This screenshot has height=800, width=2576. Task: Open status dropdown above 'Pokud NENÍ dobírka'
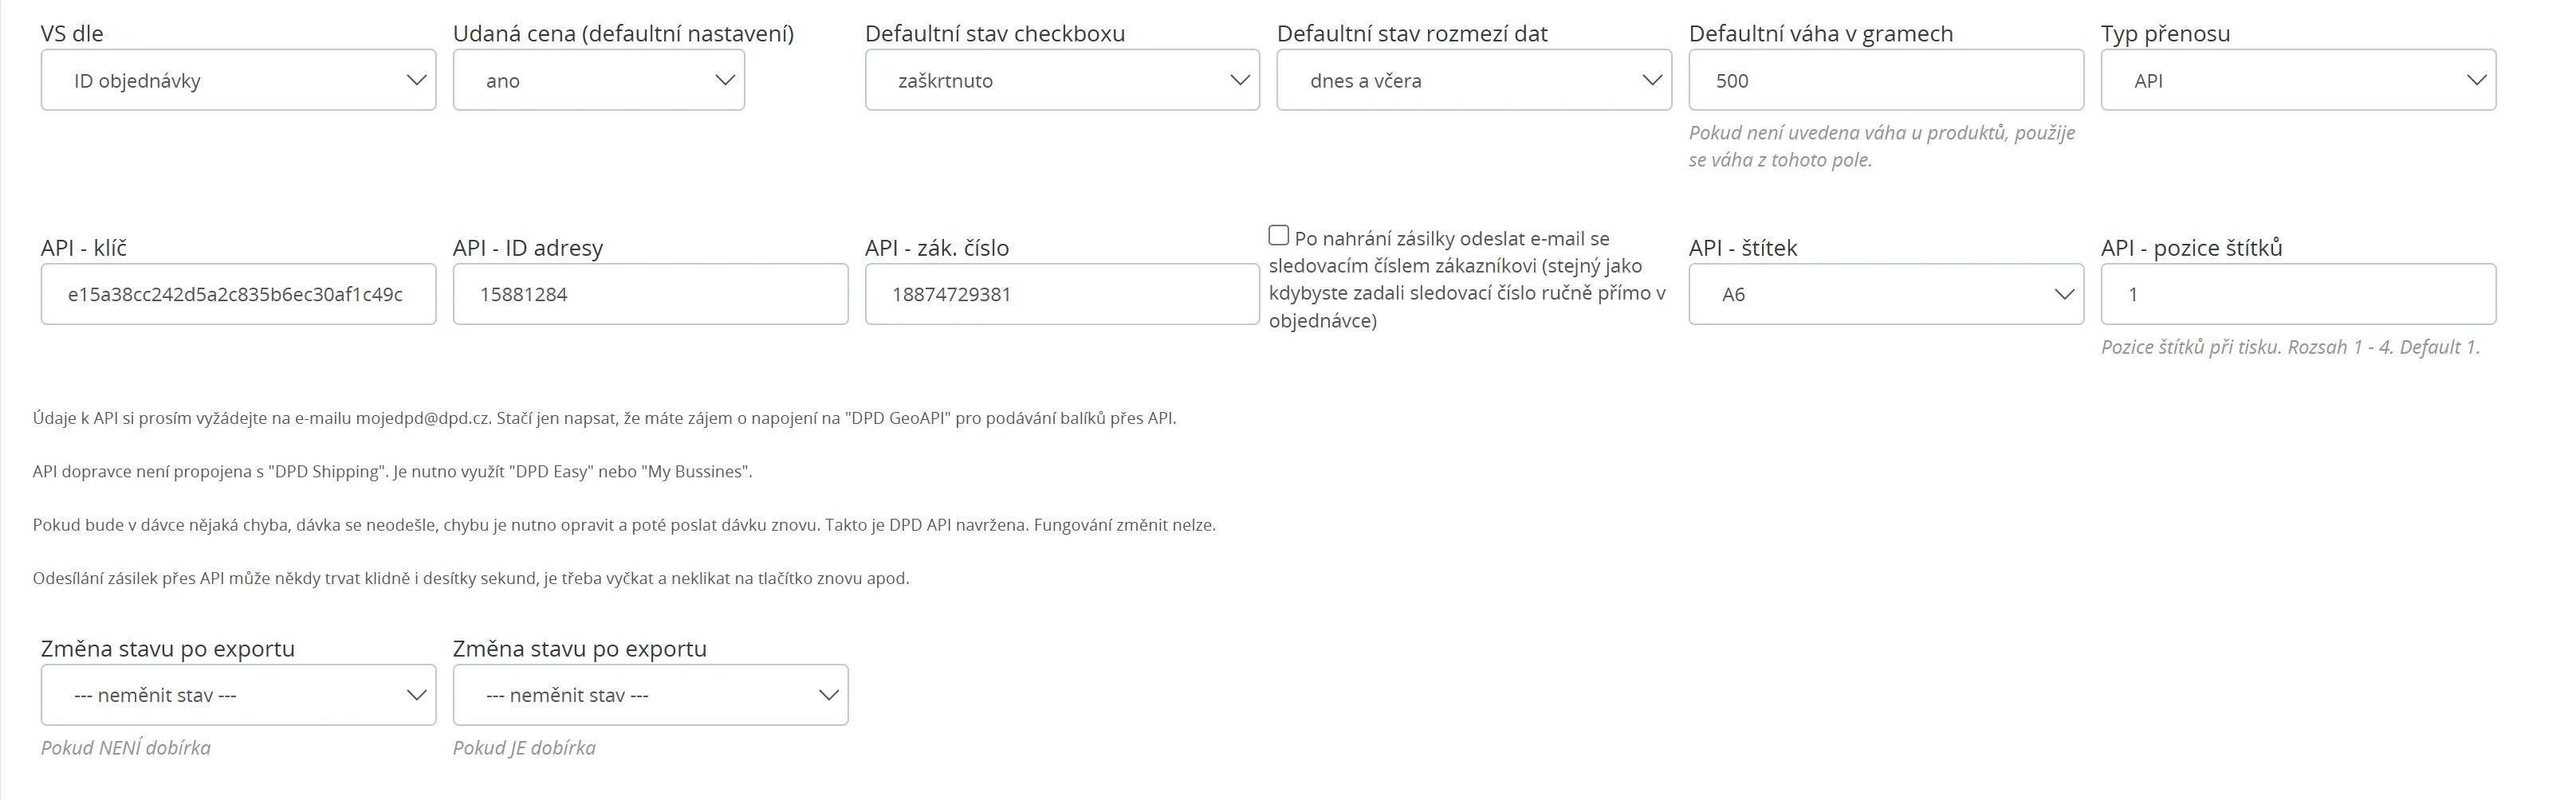click(x=238, y=695)
